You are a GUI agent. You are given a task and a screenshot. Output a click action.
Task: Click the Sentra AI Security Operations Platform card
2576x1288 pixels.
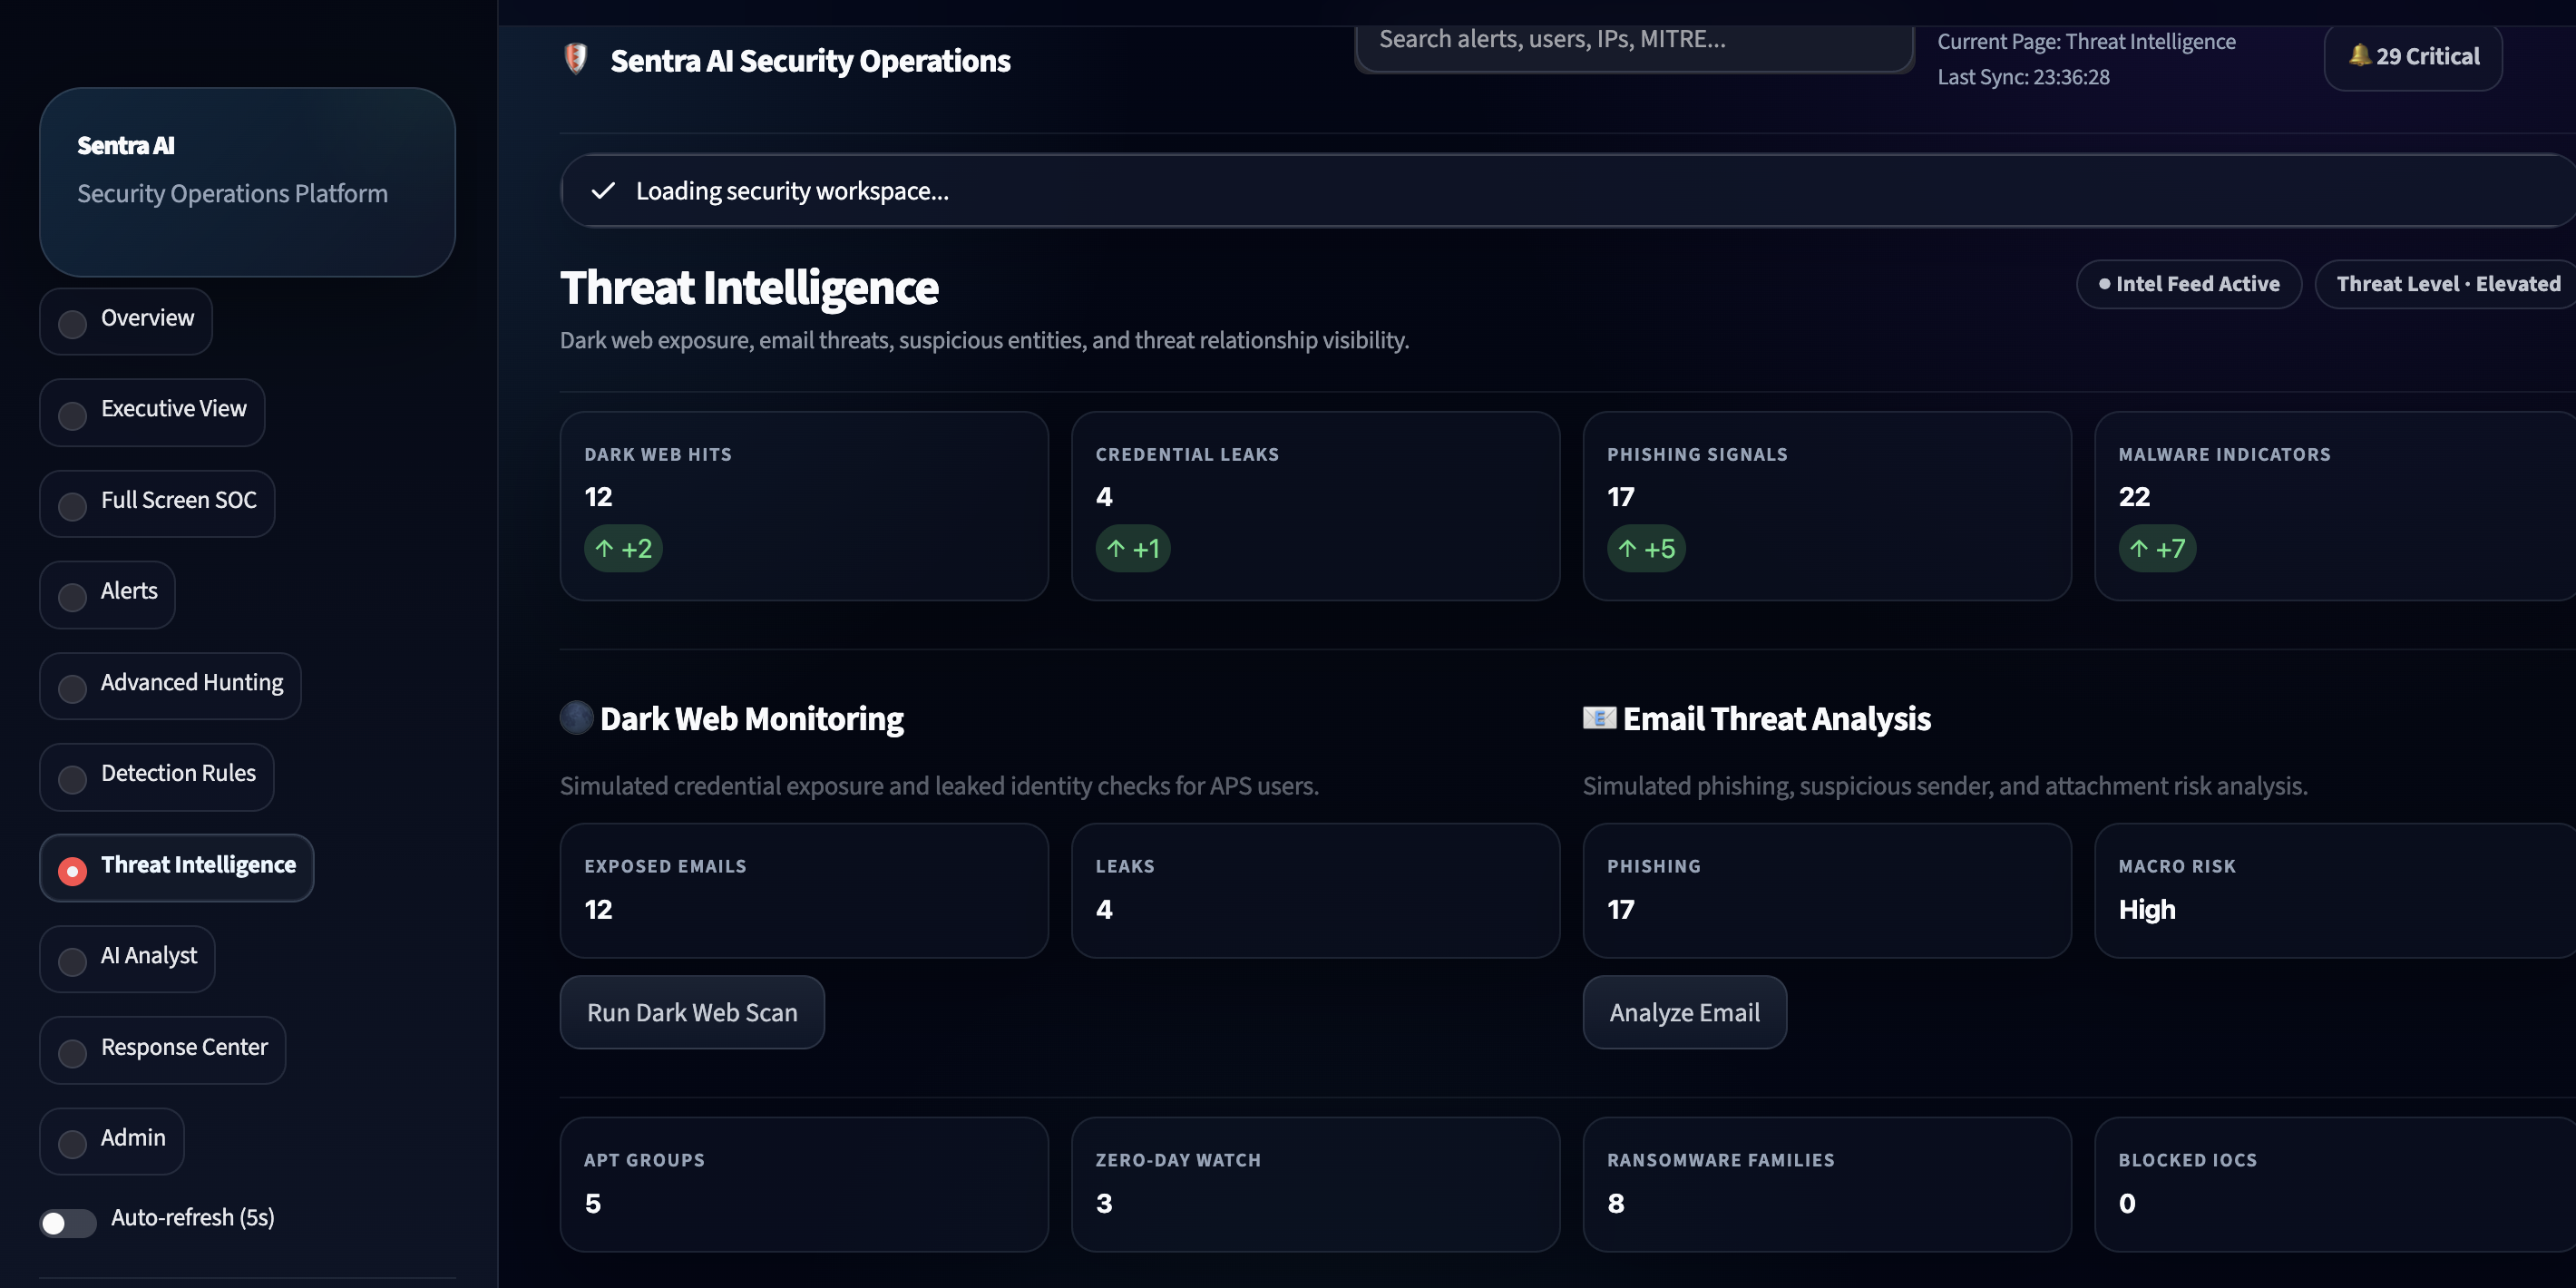point(247,182)
